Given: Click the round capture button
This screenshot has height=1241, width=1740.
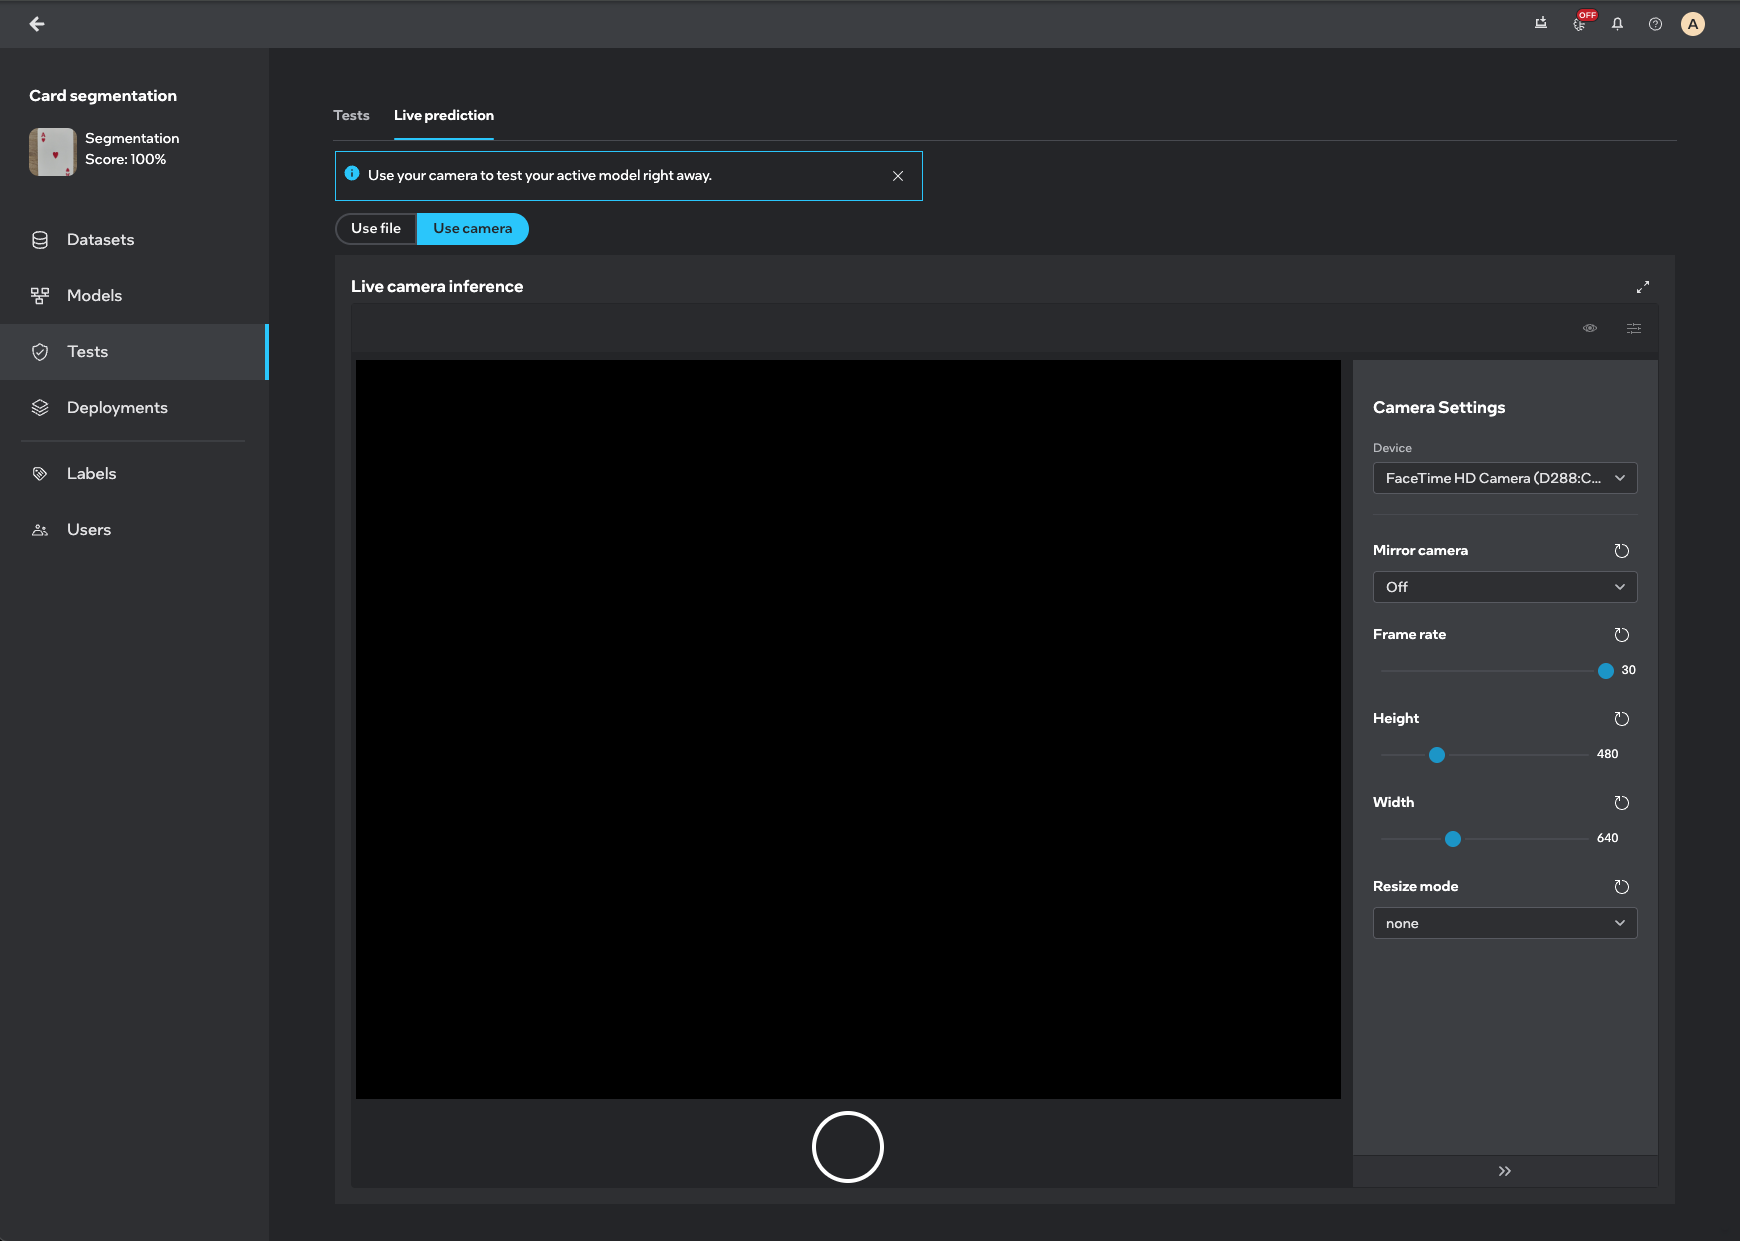Looking at the screenshot, I should [848, 1147].
